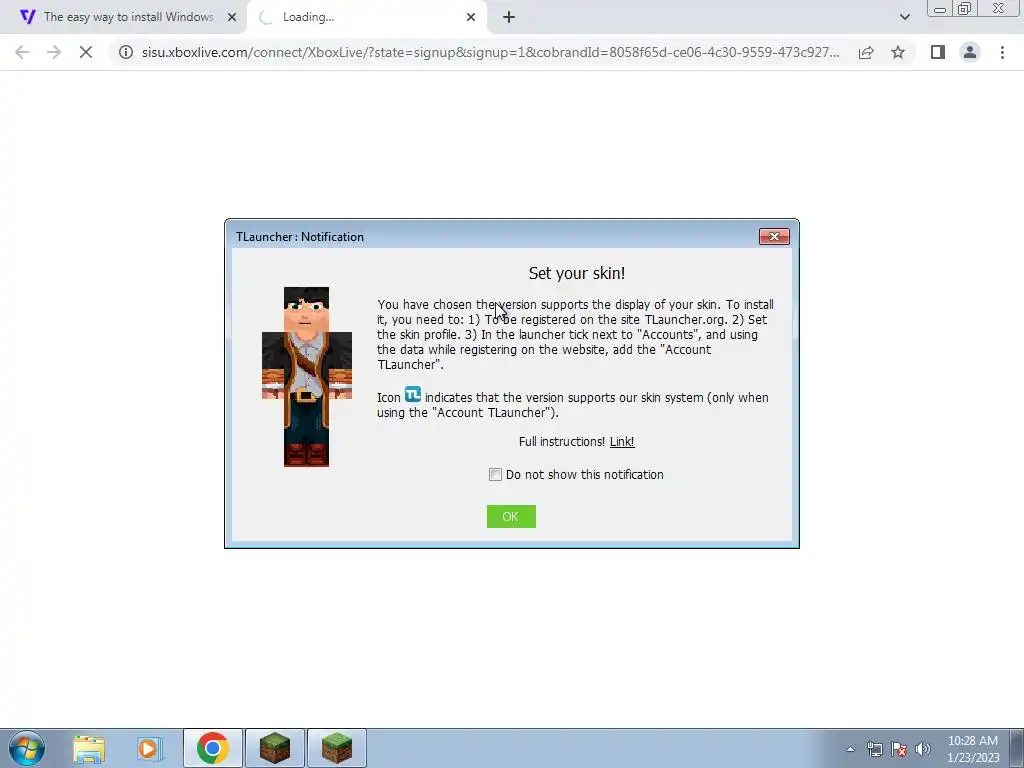1024x768 pixels.
Task: Click the Show desktop strip at taskbar end
Action: pos(1016,748)
